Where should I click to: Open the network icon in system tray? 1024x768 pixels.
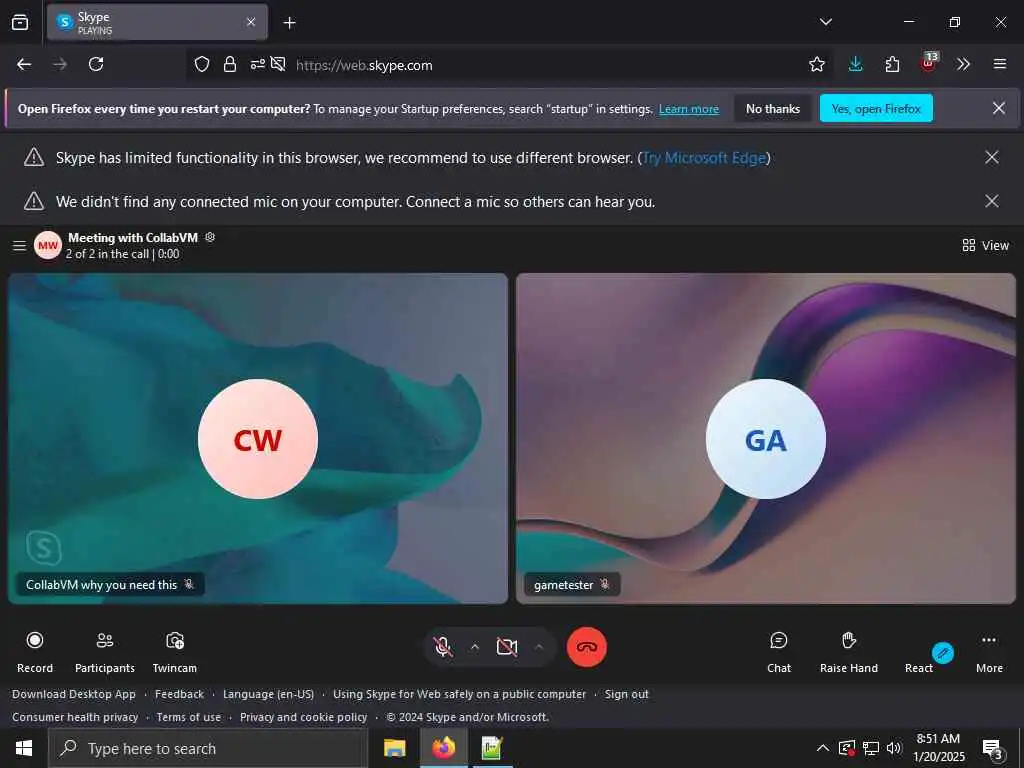(x=871, y=748)
